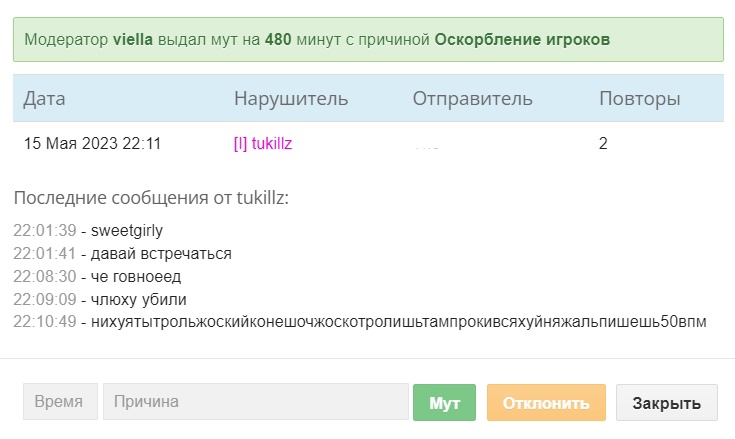
Task: Focus the Время input field
Action: 60,402
